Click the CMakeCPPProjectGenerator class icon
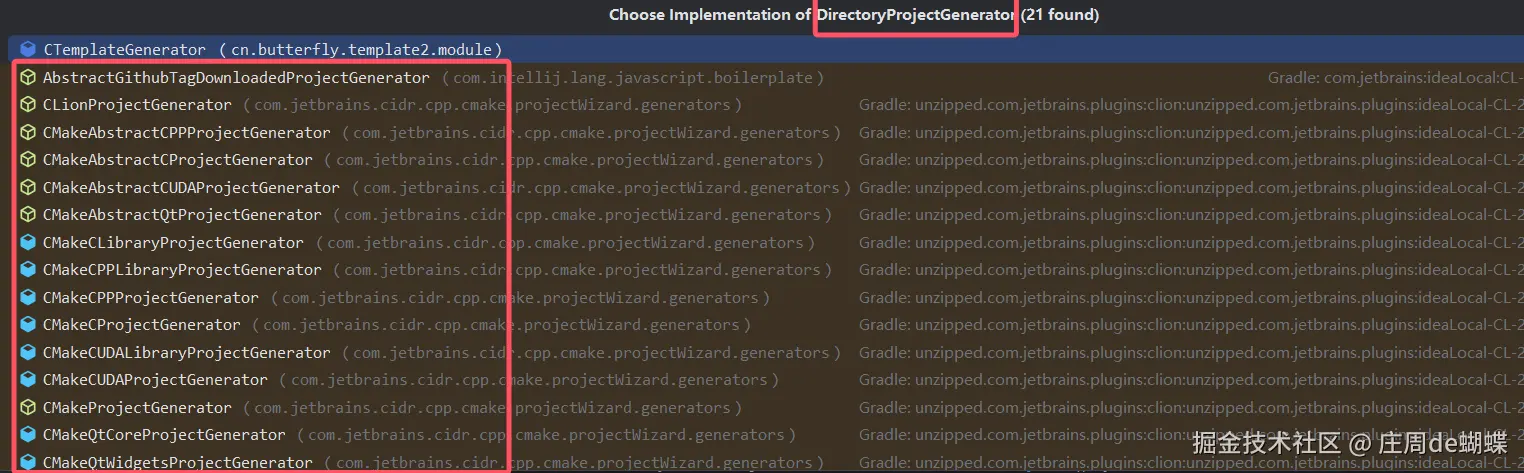 pos(27,297)
